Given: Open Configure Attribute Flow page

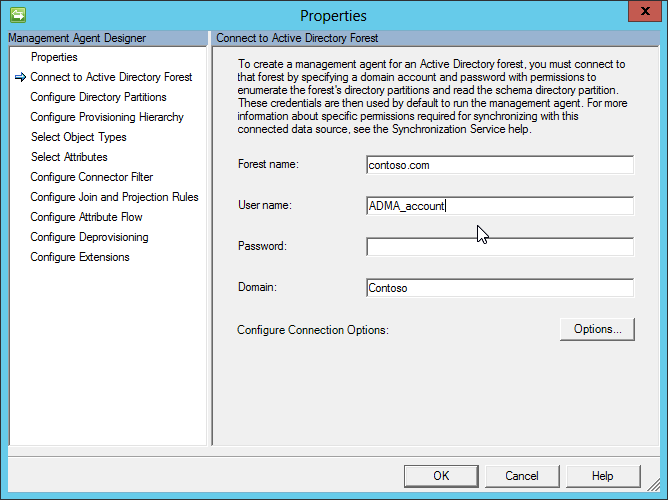Looking at the screenshot, I should coord(86,217).
